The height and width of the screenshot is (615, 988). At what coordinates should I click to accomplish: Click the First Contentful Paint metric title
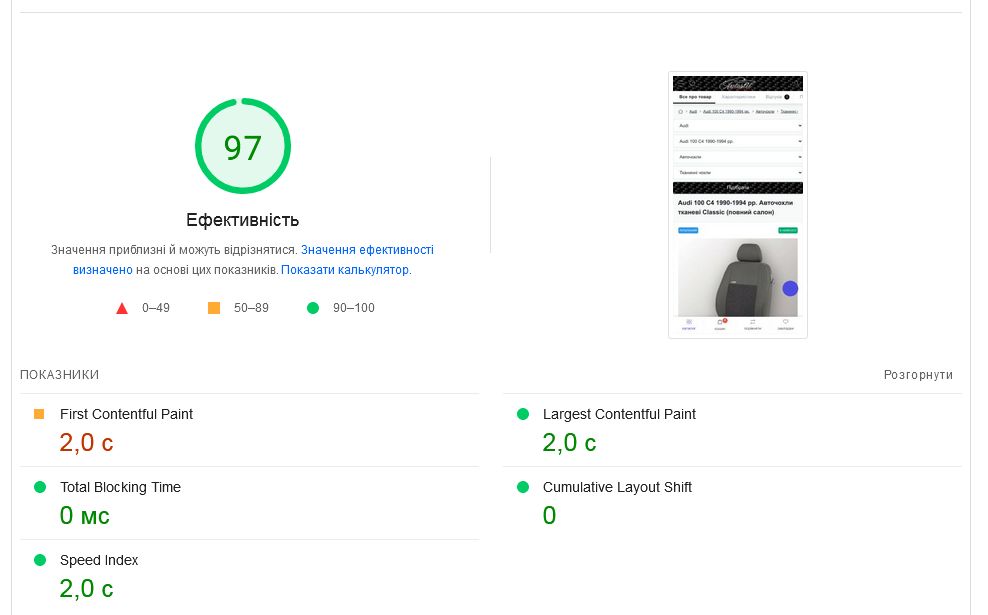126,414
